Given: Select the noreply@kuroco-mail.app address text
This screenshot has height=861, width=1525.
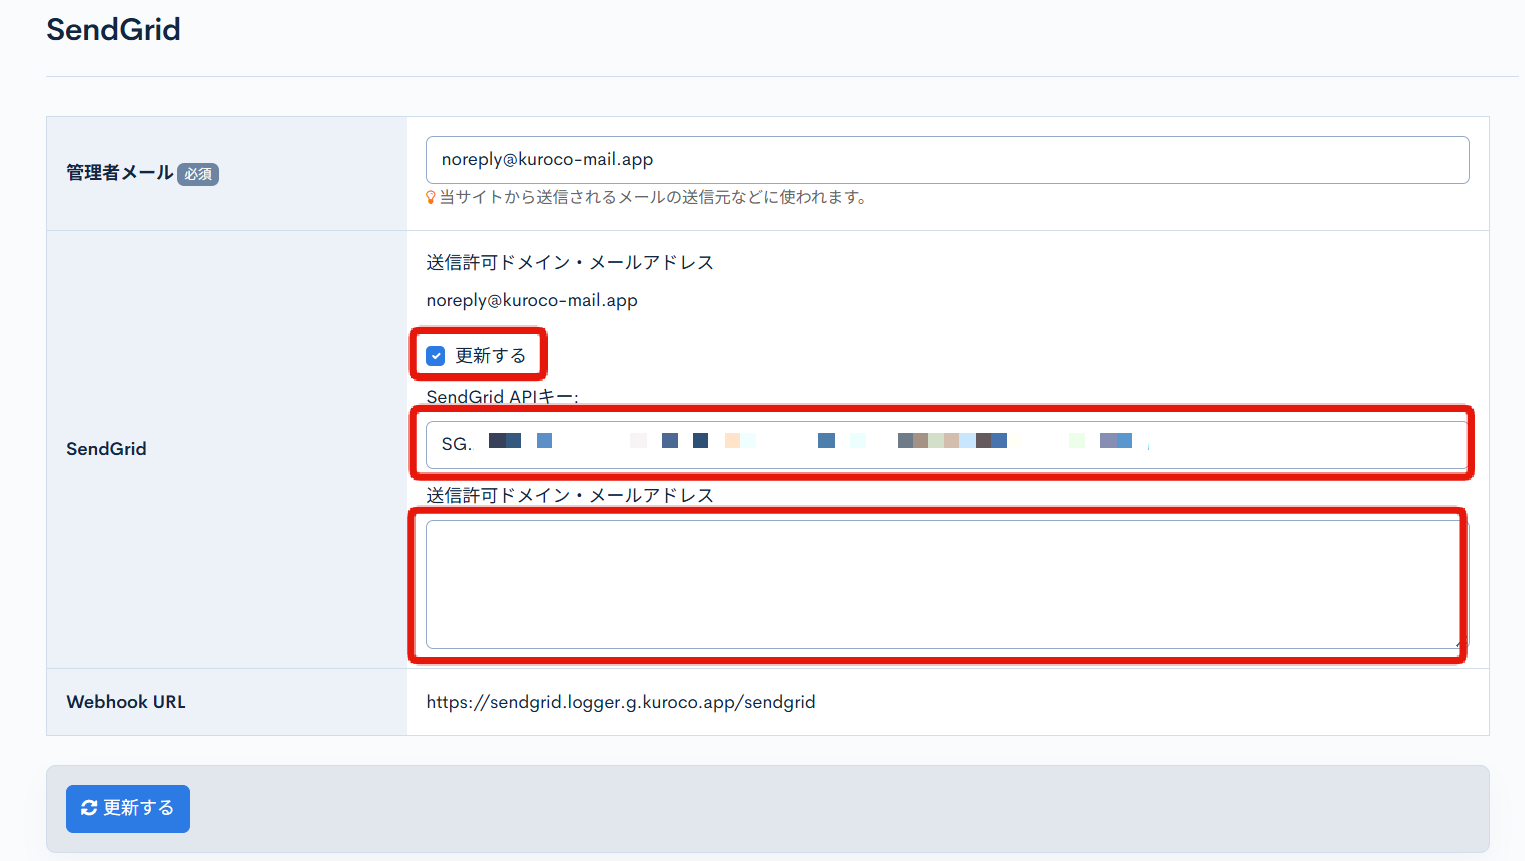Looking at the screenshot, I should (x=531, y=300).
